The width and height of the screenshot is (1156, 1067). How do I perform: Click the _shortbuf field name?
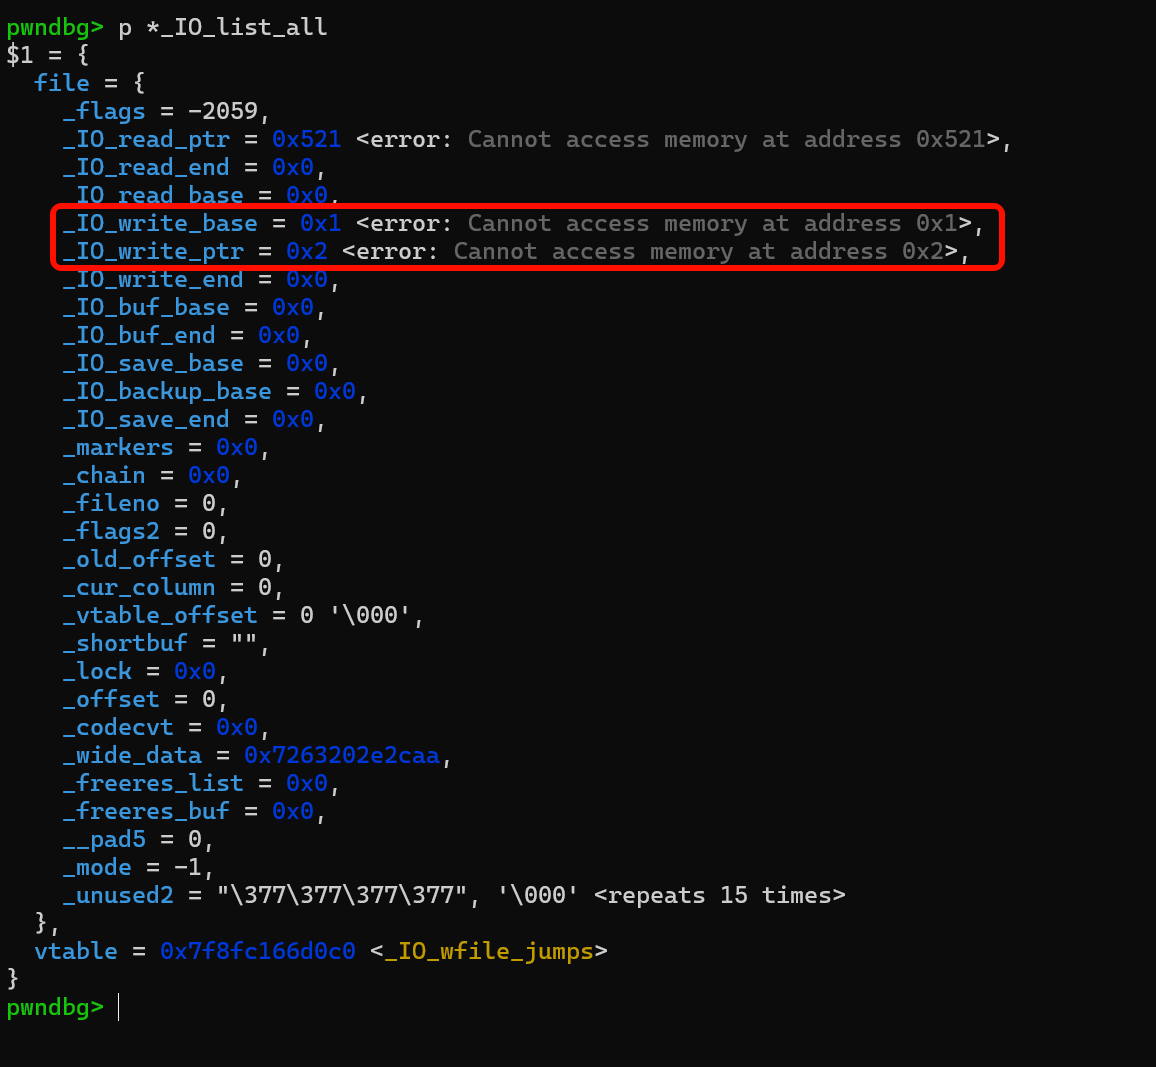(x=125, y=644)
